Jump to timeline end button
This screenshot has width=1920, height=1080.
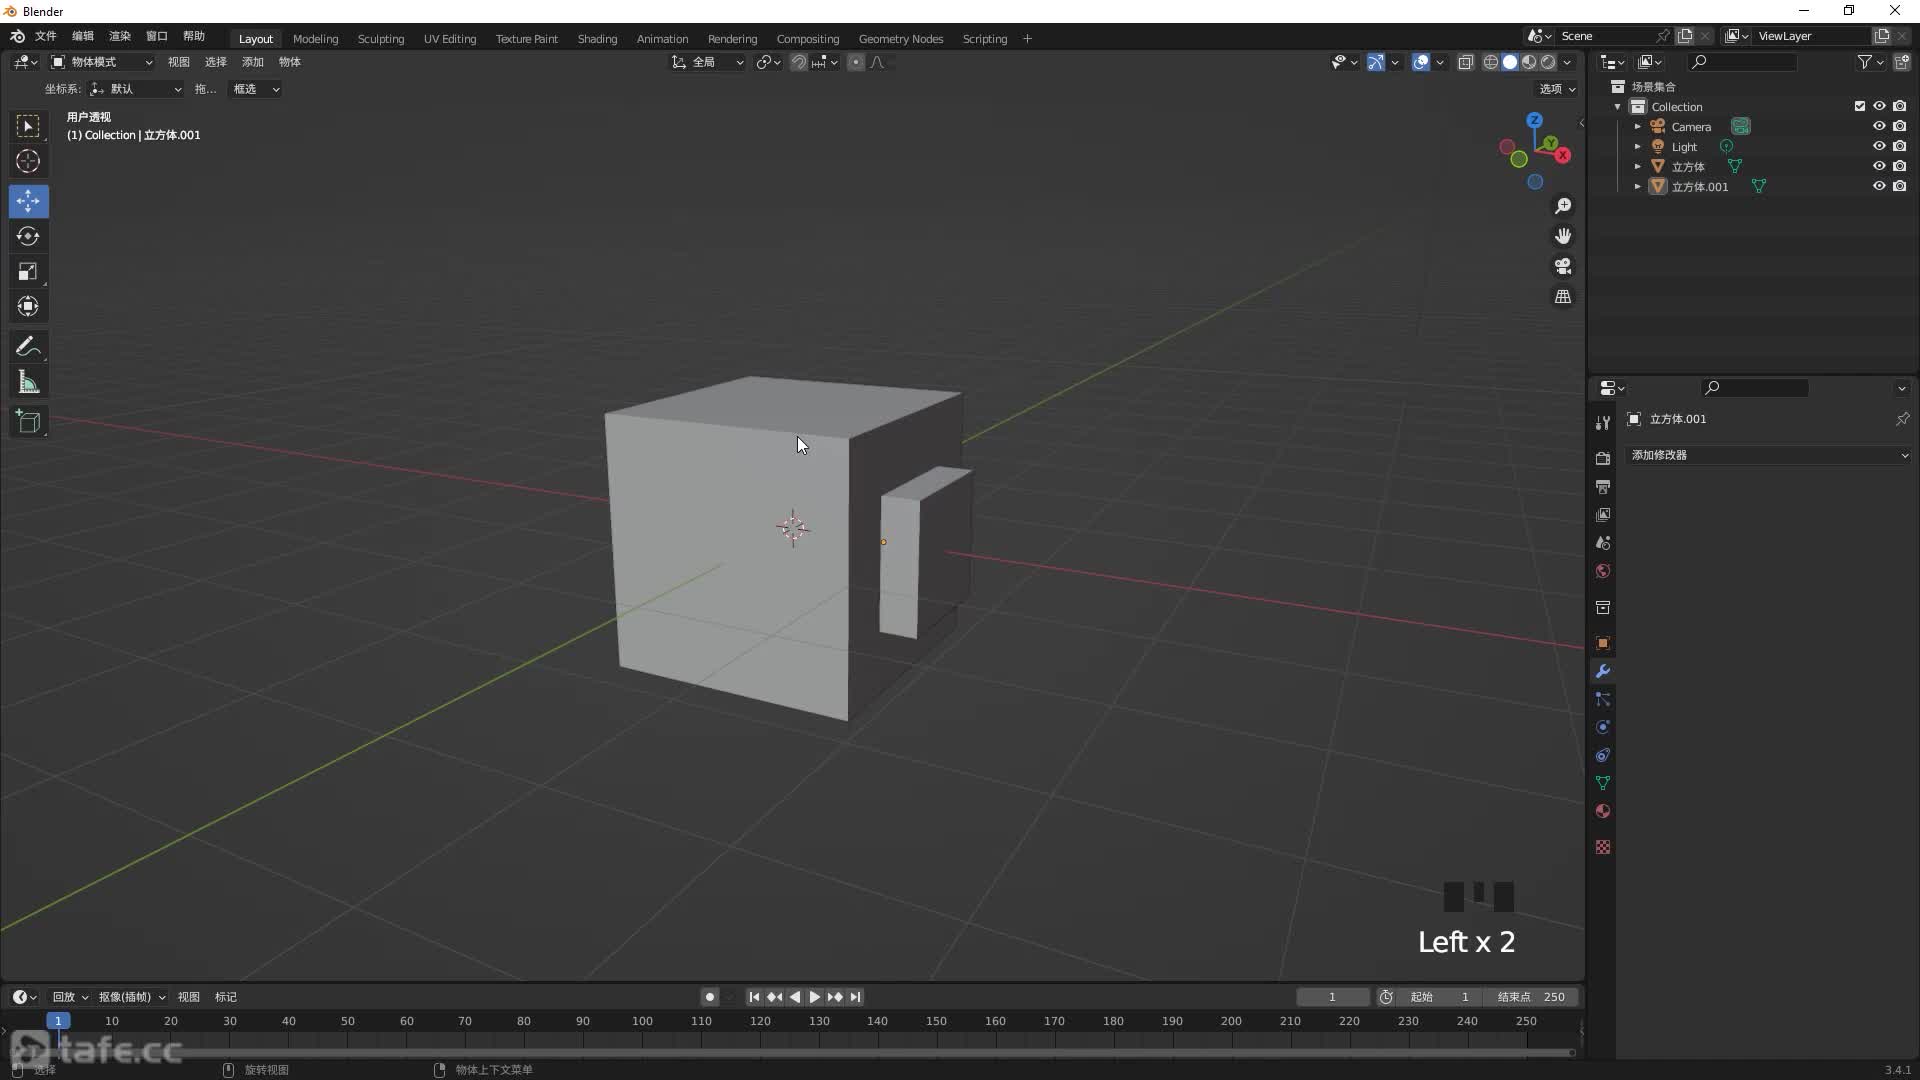pos(855,997)
